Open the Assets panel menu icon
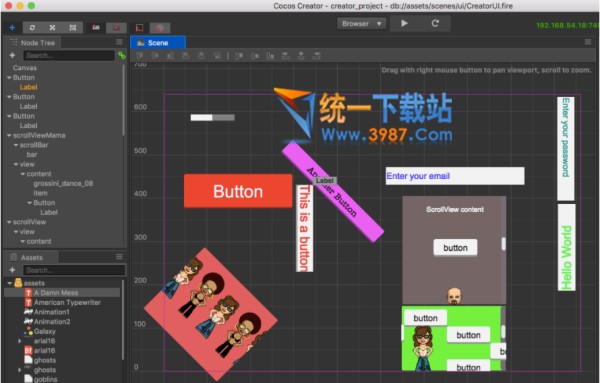Viewport: 600px width, 383px height. tap(119, 256)
